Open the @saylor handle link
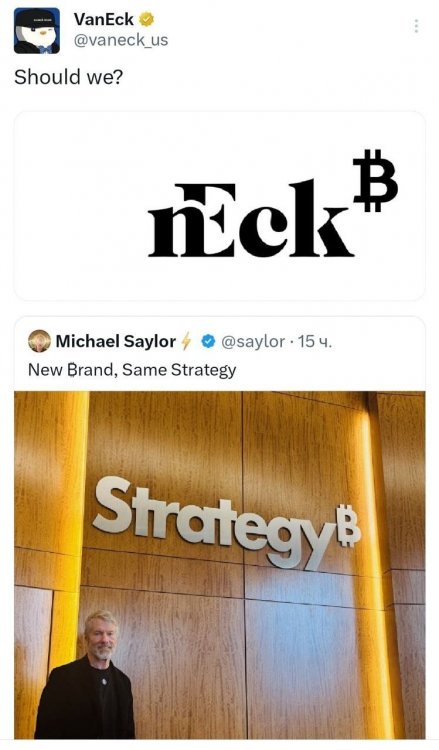 click(253, 342)
